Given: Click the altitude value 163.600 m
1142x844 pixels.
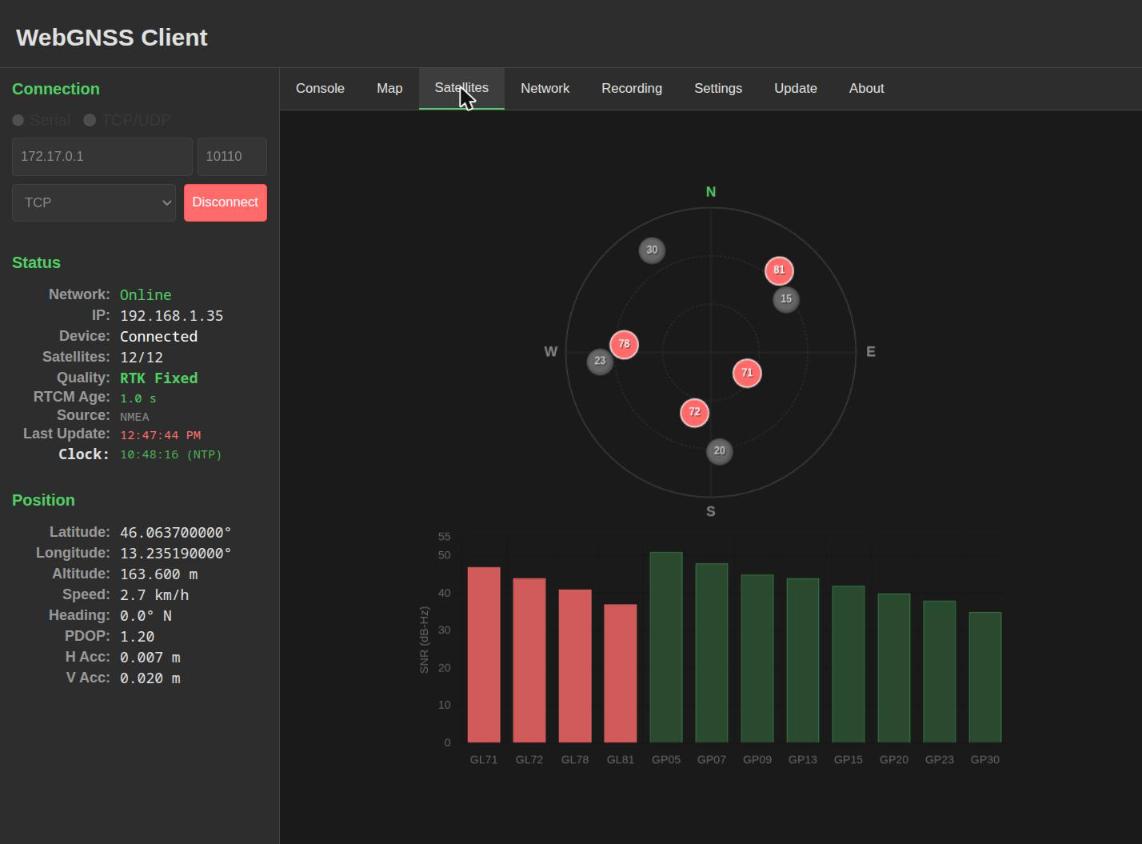Looking at the screenshot, I should [x=159, y=574].
